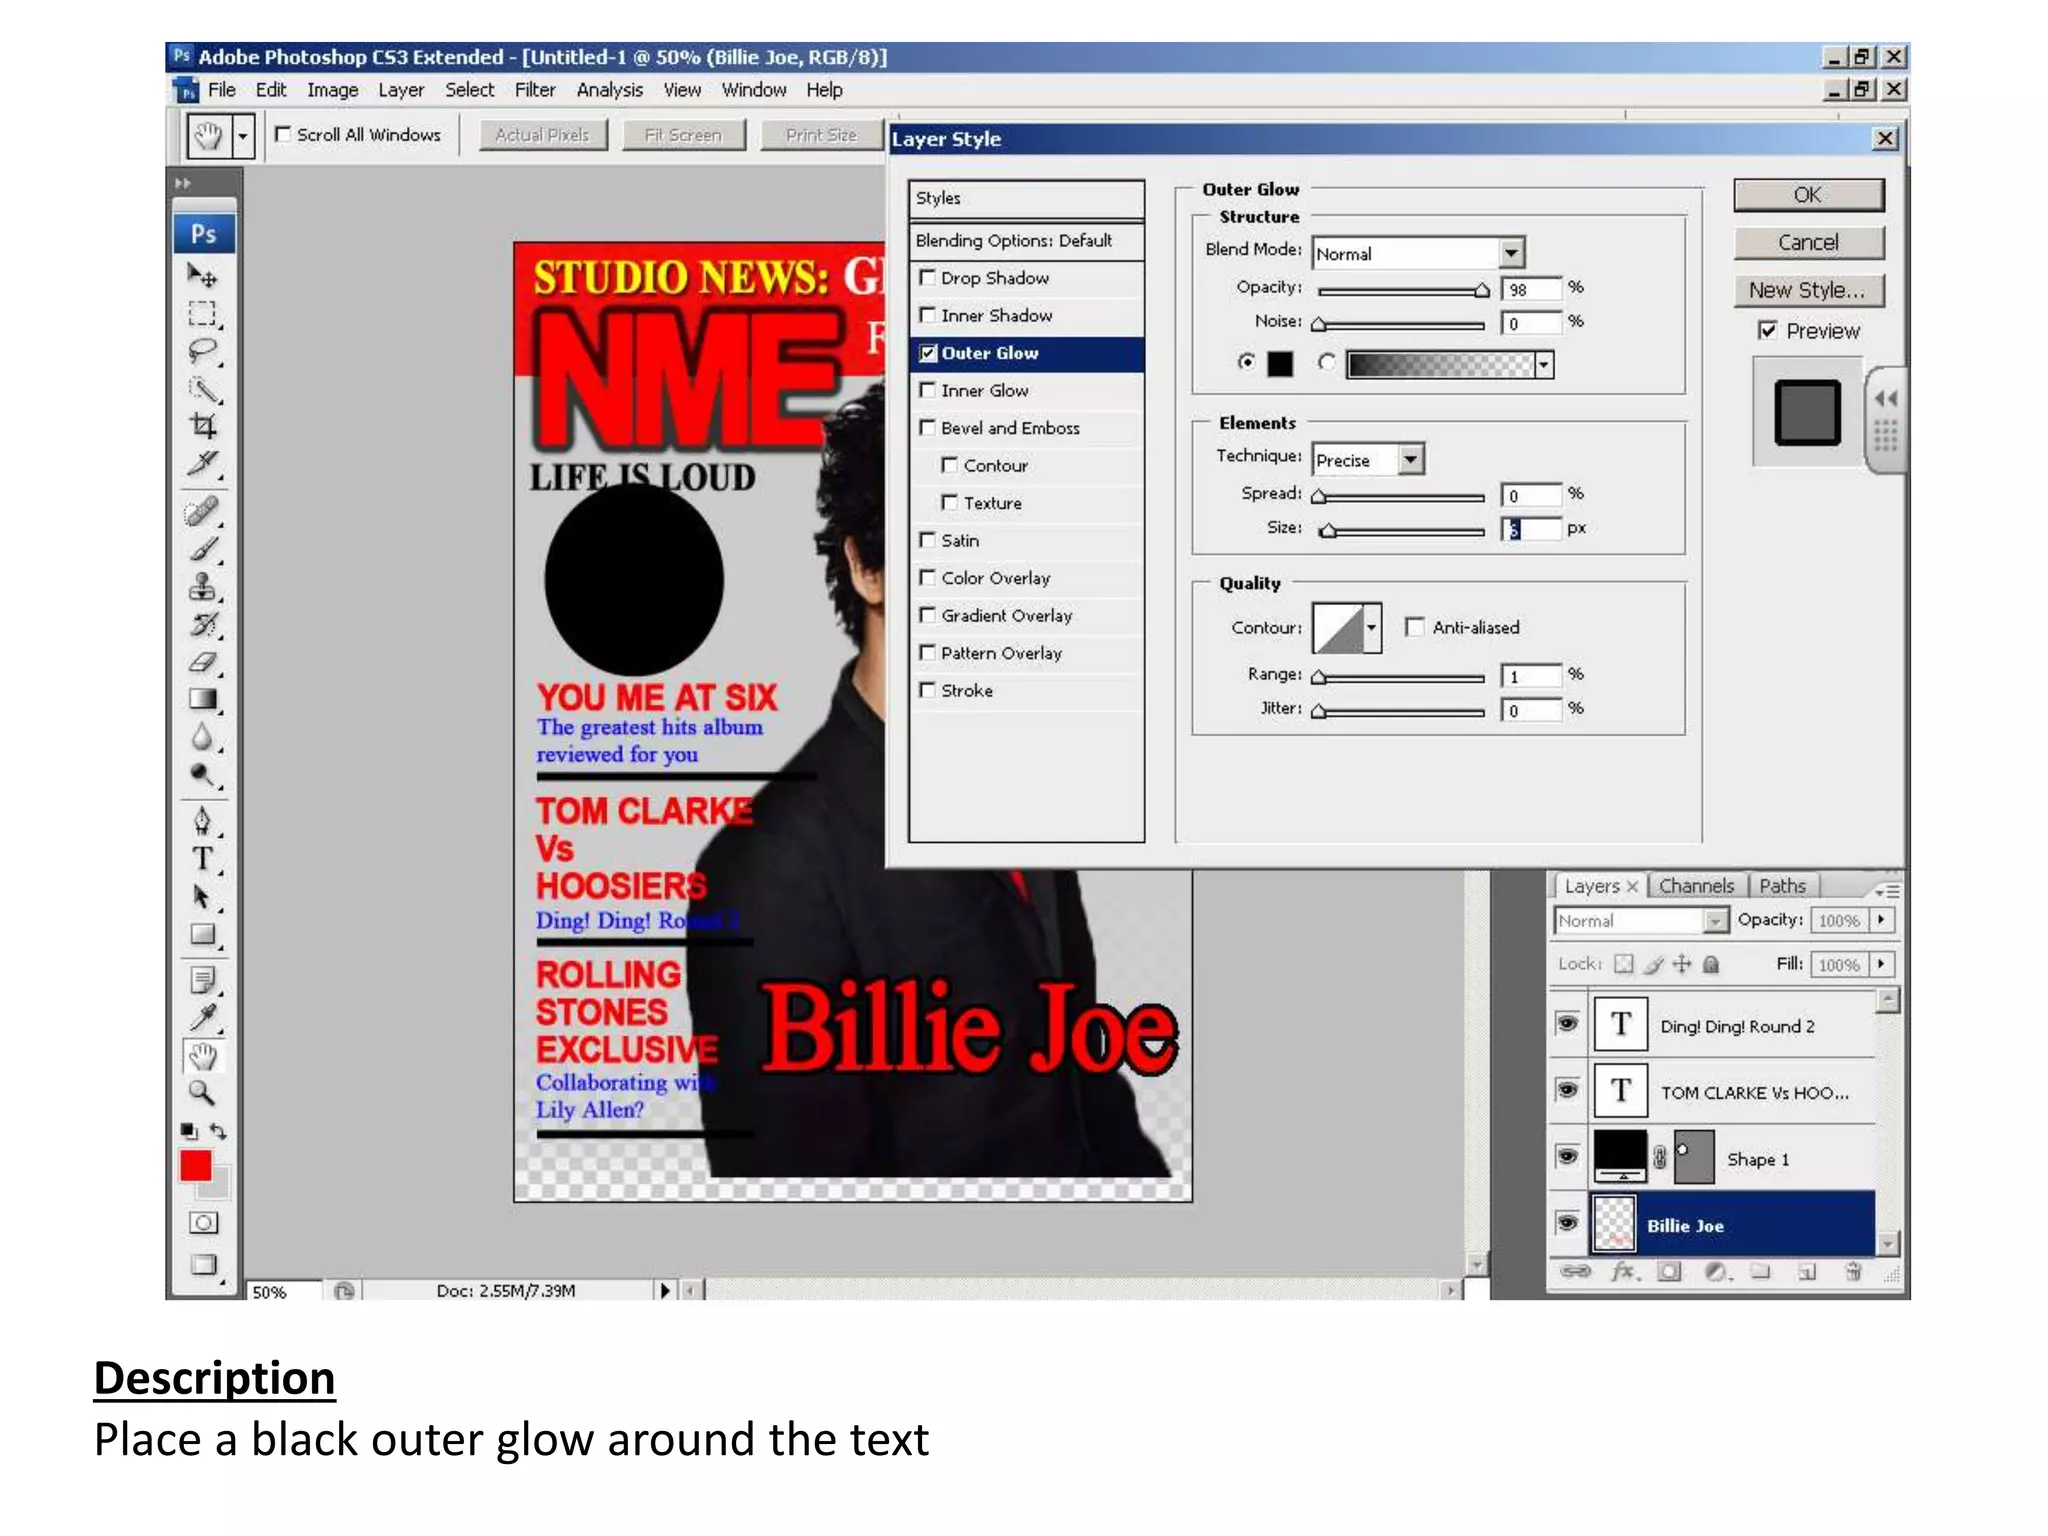Click the red foreground color swatch
This screenshot has width=2048, height=1536.
(196, 1166)
